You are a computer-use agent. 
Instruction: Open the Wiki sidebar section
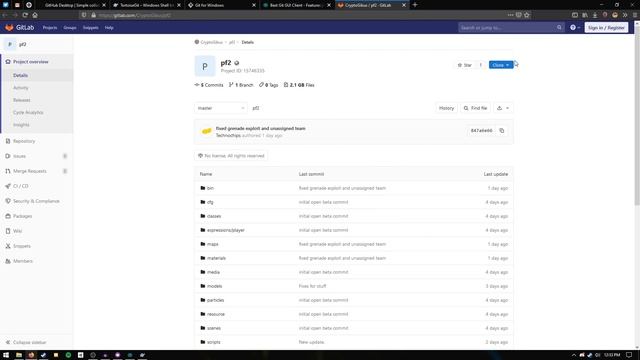18,231
